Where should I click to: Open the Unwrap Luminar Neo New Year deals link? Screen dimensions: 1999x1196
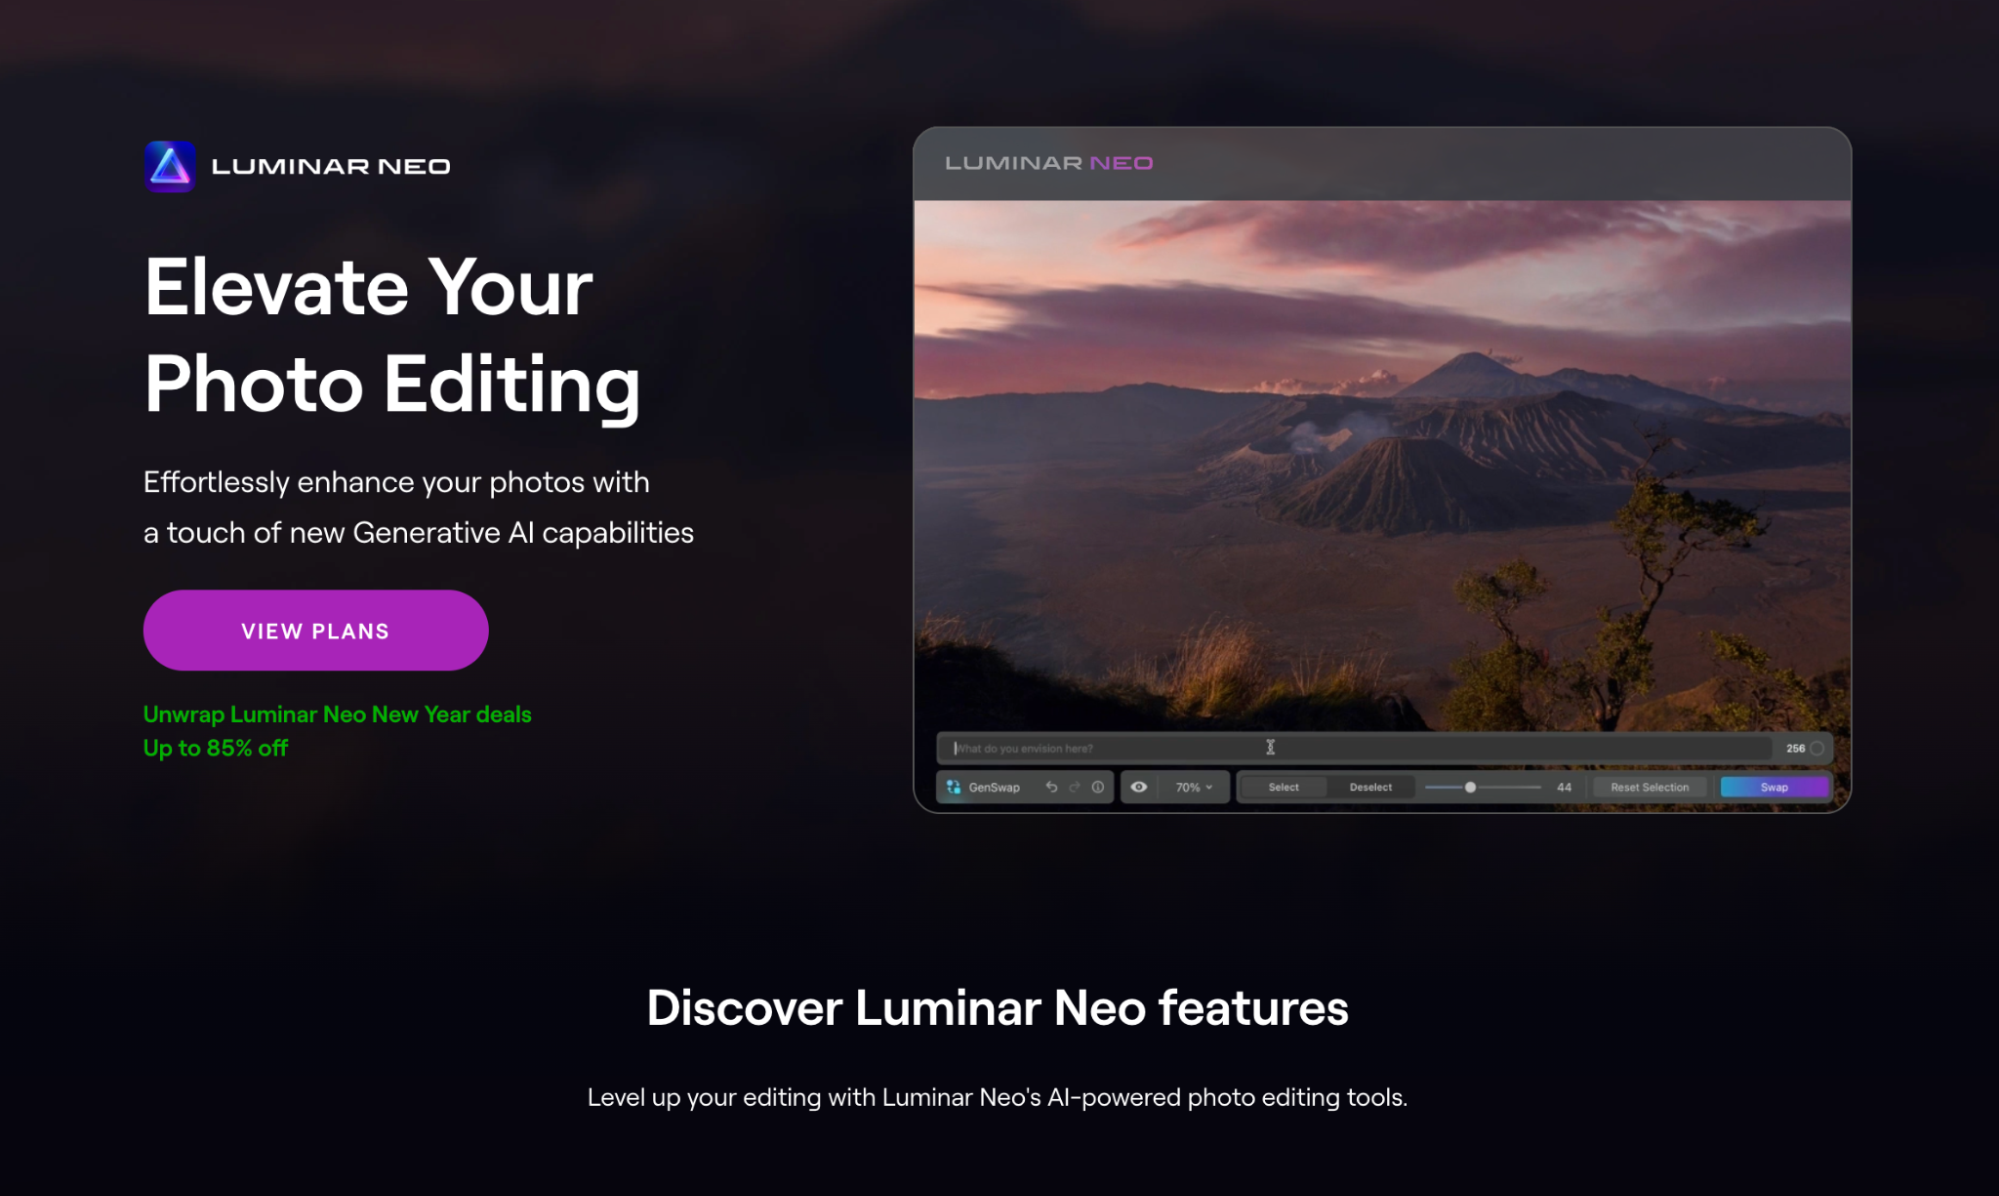pos(337,714)
